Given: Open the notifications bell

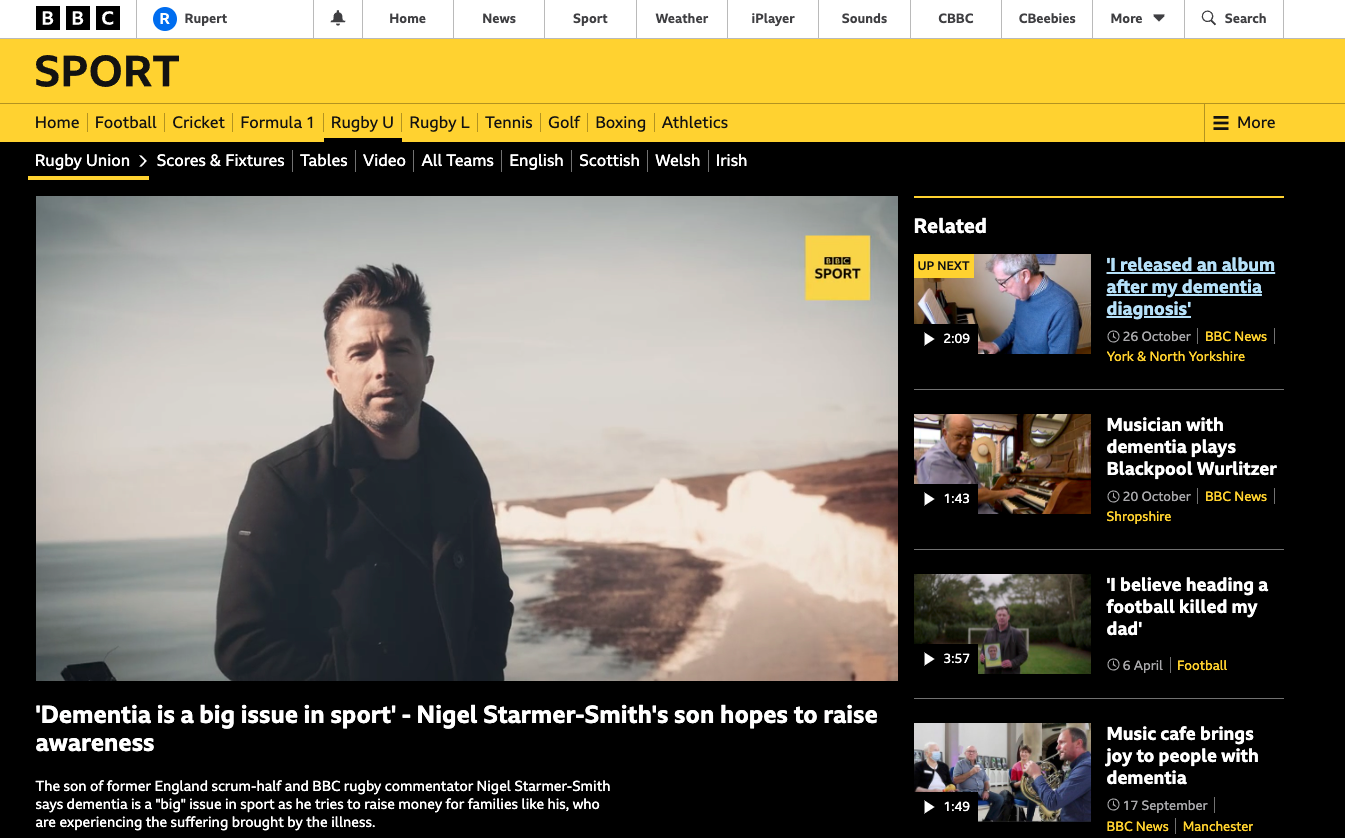Looking at the screenshot, I should pos(338,18).
